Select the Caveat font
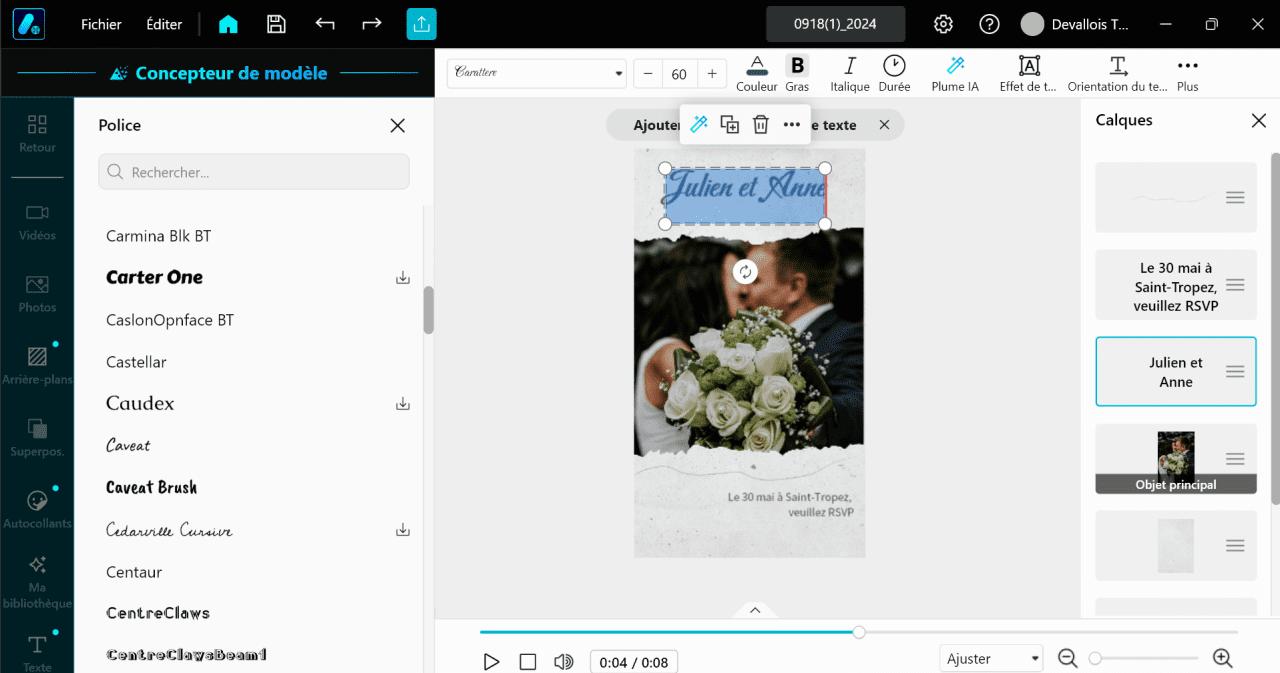Image resolution: width=1280 pixels, height=673 pixels. point(128,445)
